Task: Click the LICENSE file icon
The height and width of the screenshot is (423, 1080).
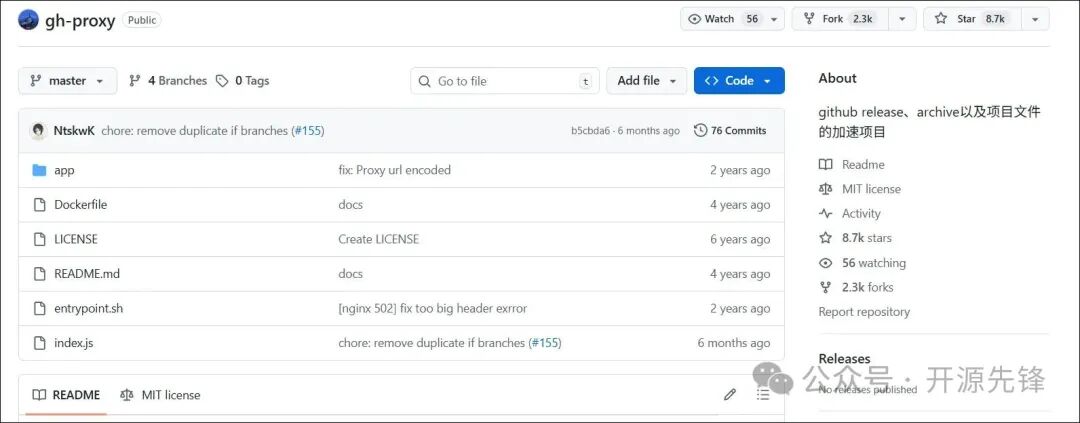Action: coord(39,239)
